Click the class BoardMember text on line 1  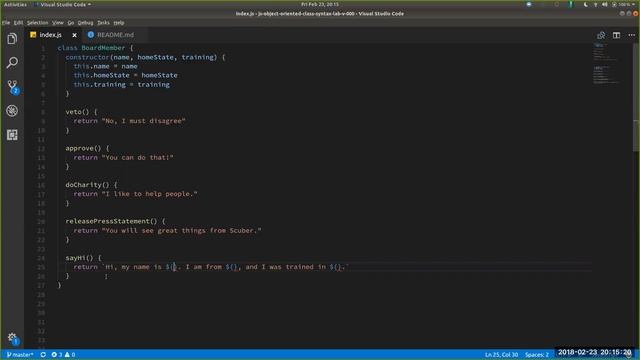(x=91, y=48)
